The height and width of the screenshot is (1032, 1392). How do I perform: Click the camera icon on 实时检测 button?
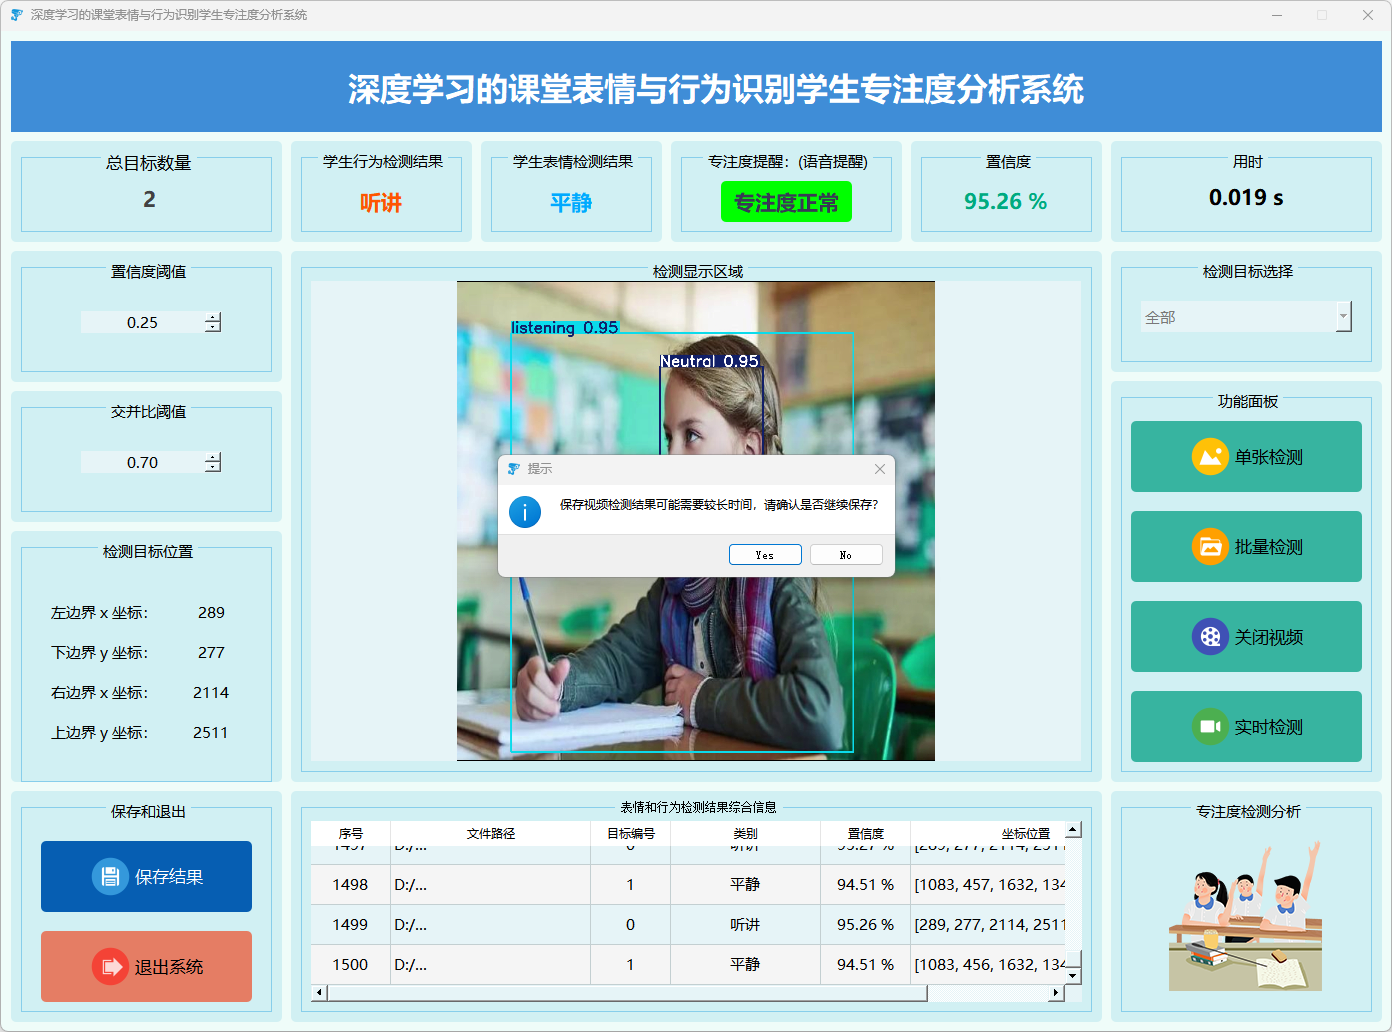(1210, 727)
